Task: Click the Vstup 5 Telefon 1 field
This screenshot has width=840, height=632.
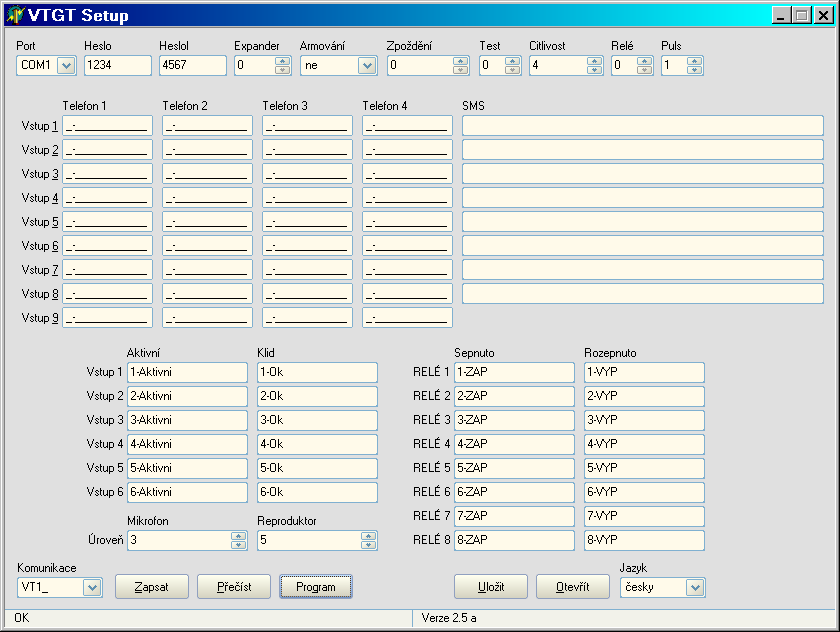Action: tap(107, 222)
